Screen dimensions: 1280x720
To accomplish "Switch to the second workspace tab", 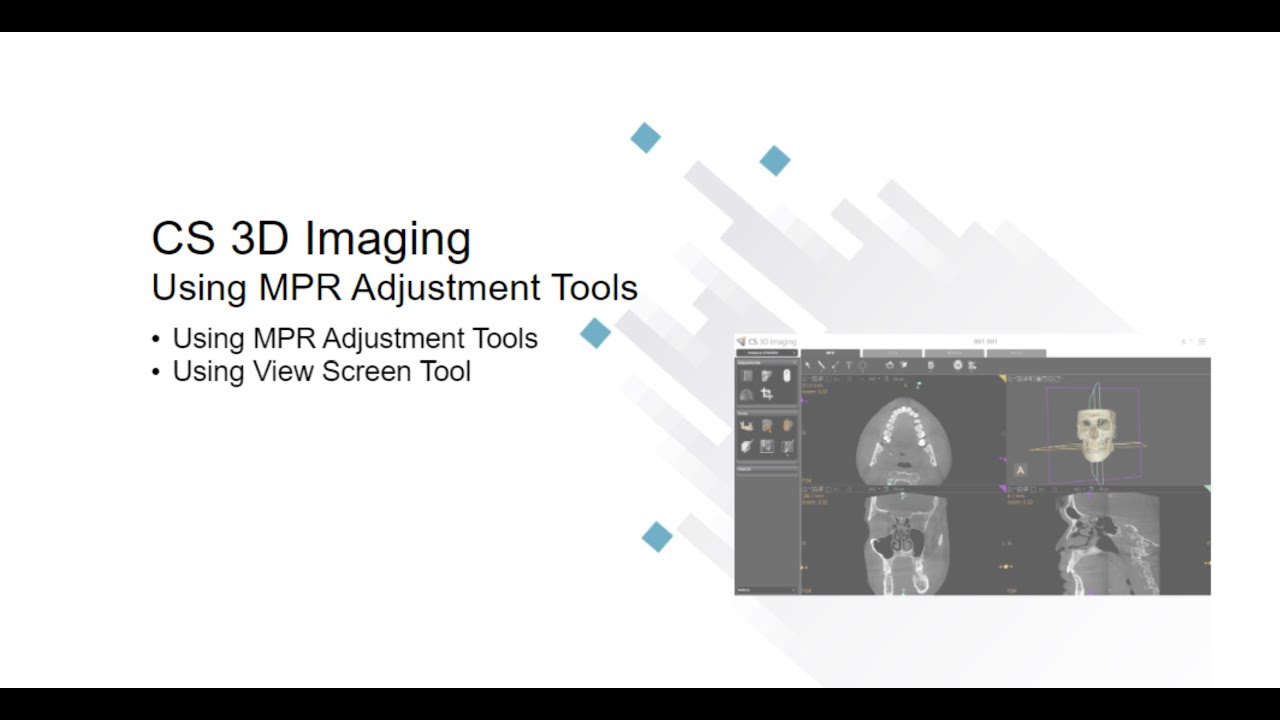I will [892, 353].
